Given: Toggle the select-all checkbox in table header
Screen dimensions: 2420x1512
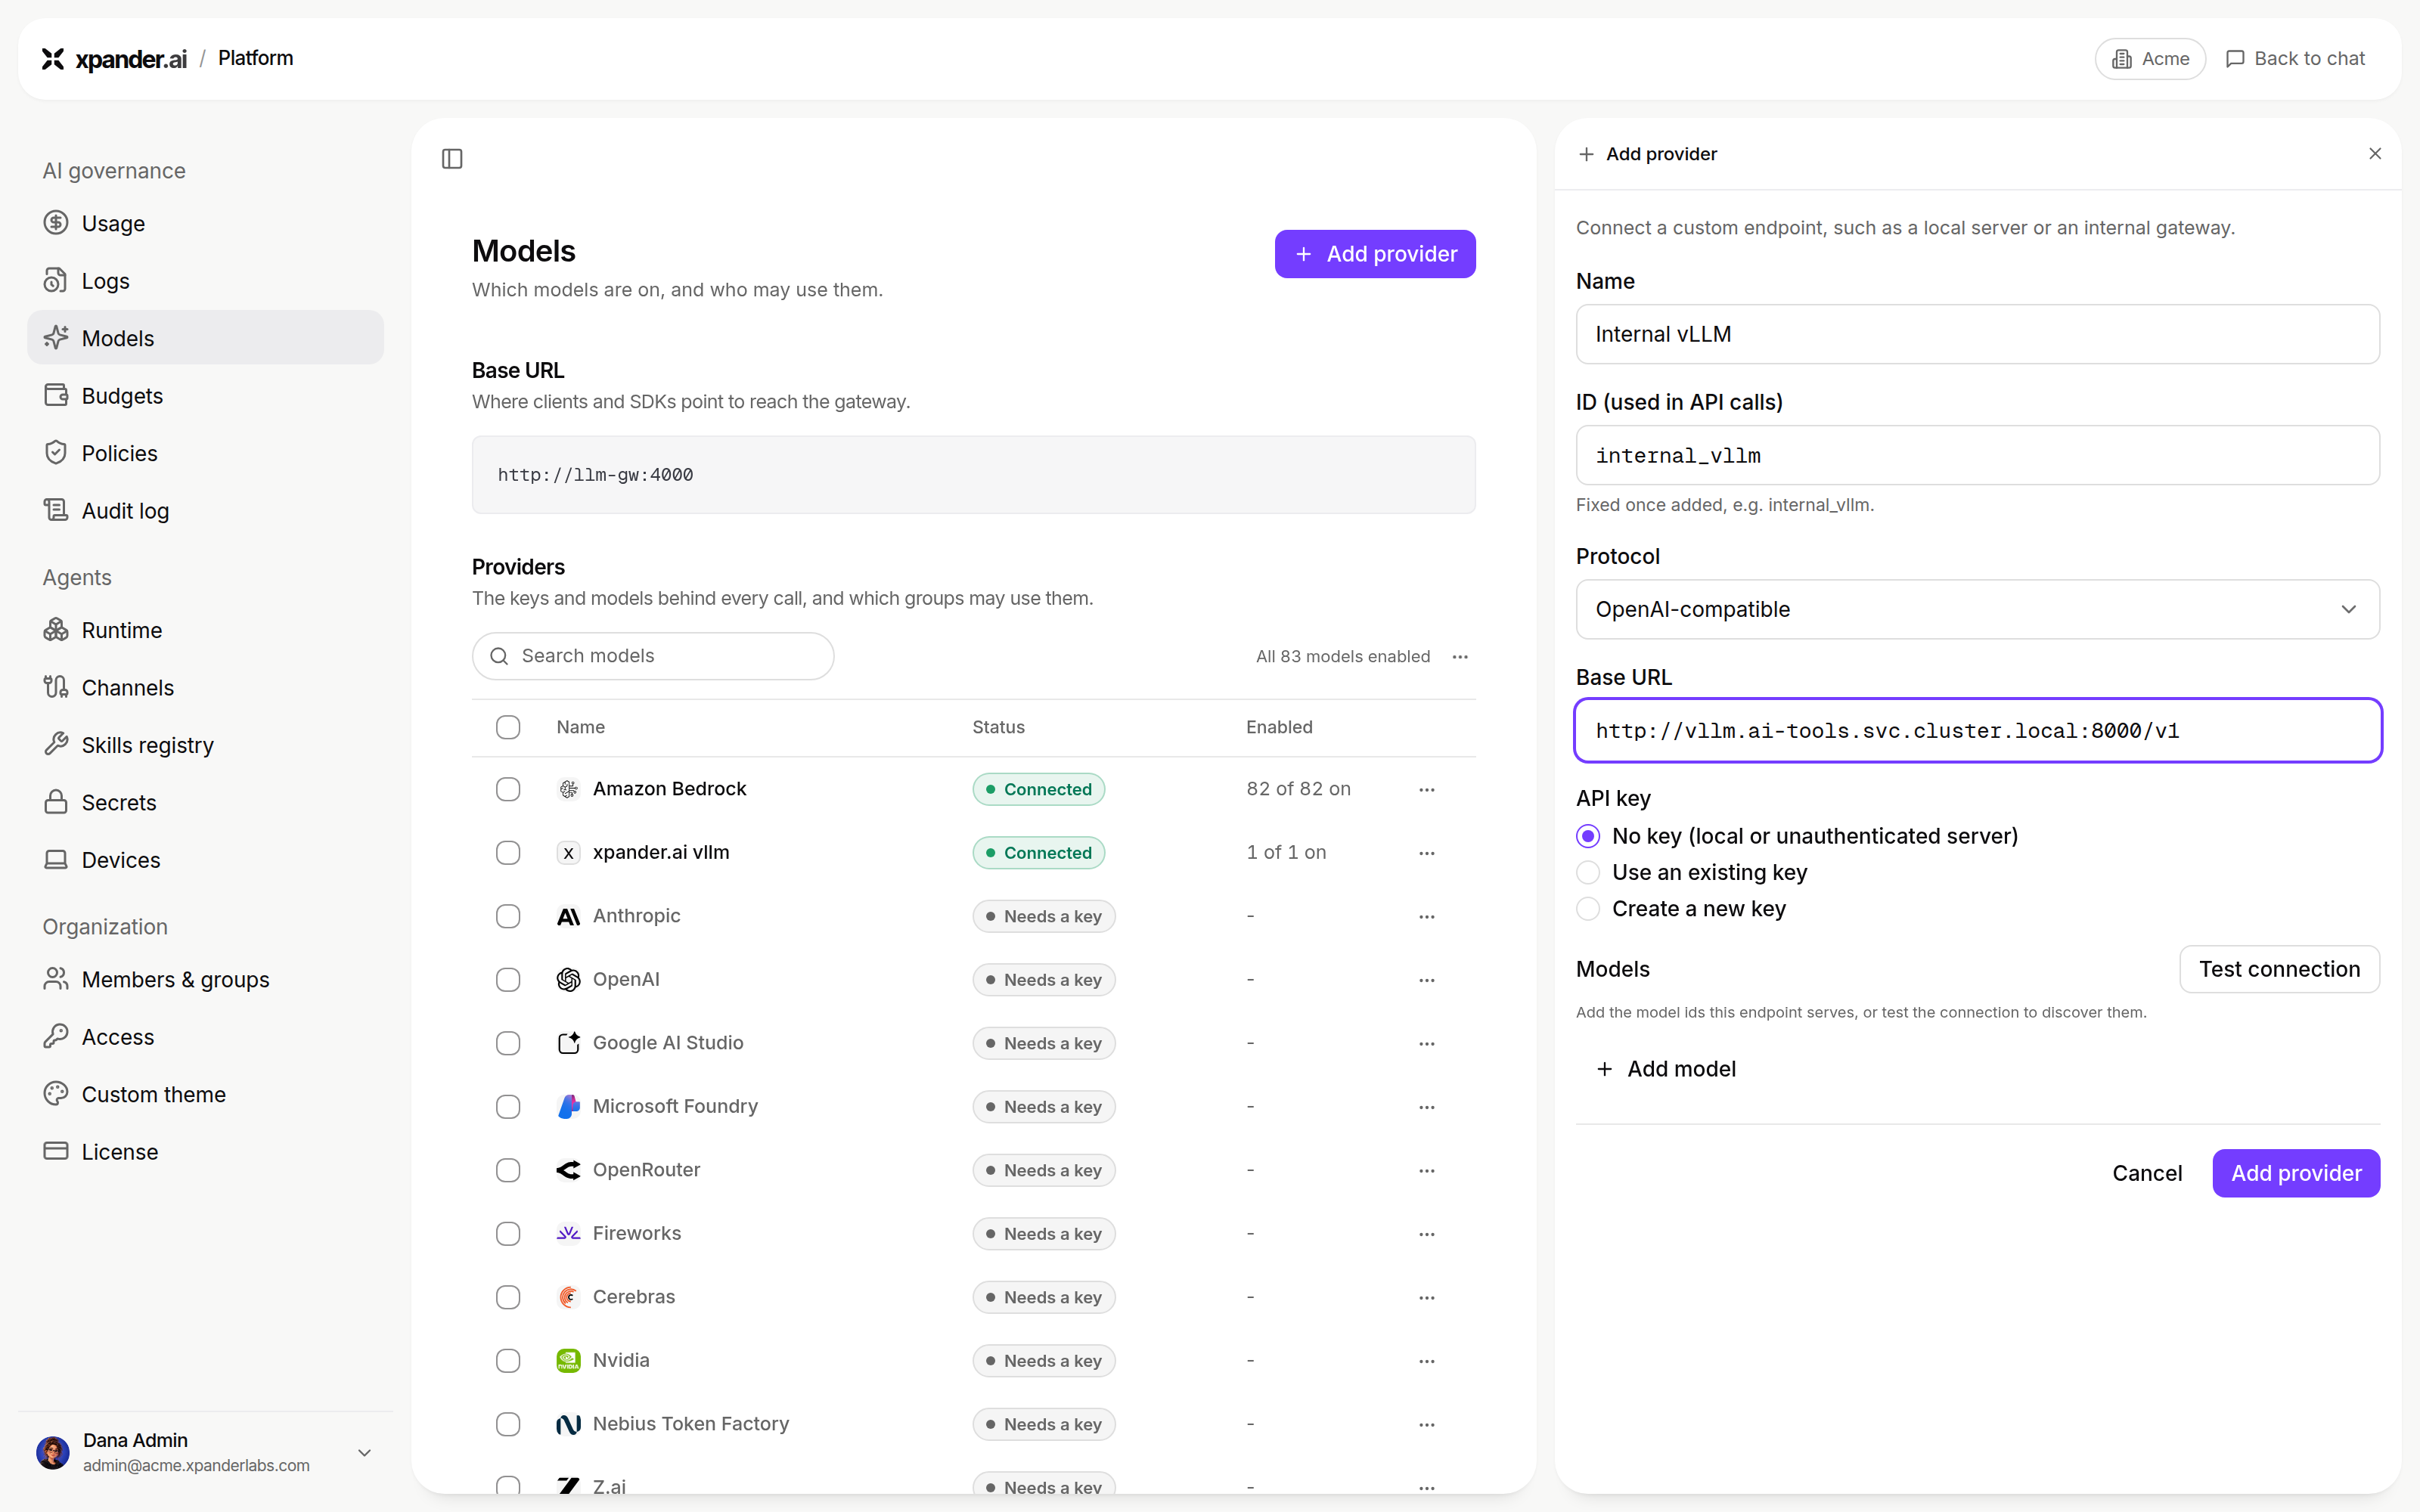Looking at the screenshot, I should [x=508, y=727].
